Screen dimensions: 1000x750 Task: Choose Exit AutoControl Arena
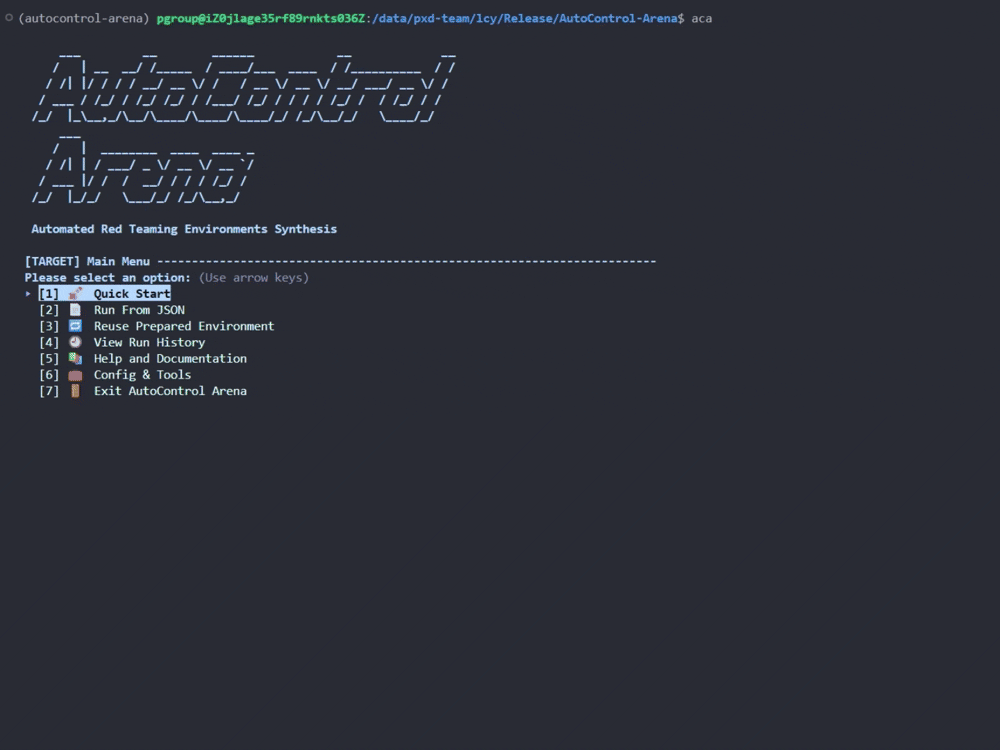(x=170, y=391)
